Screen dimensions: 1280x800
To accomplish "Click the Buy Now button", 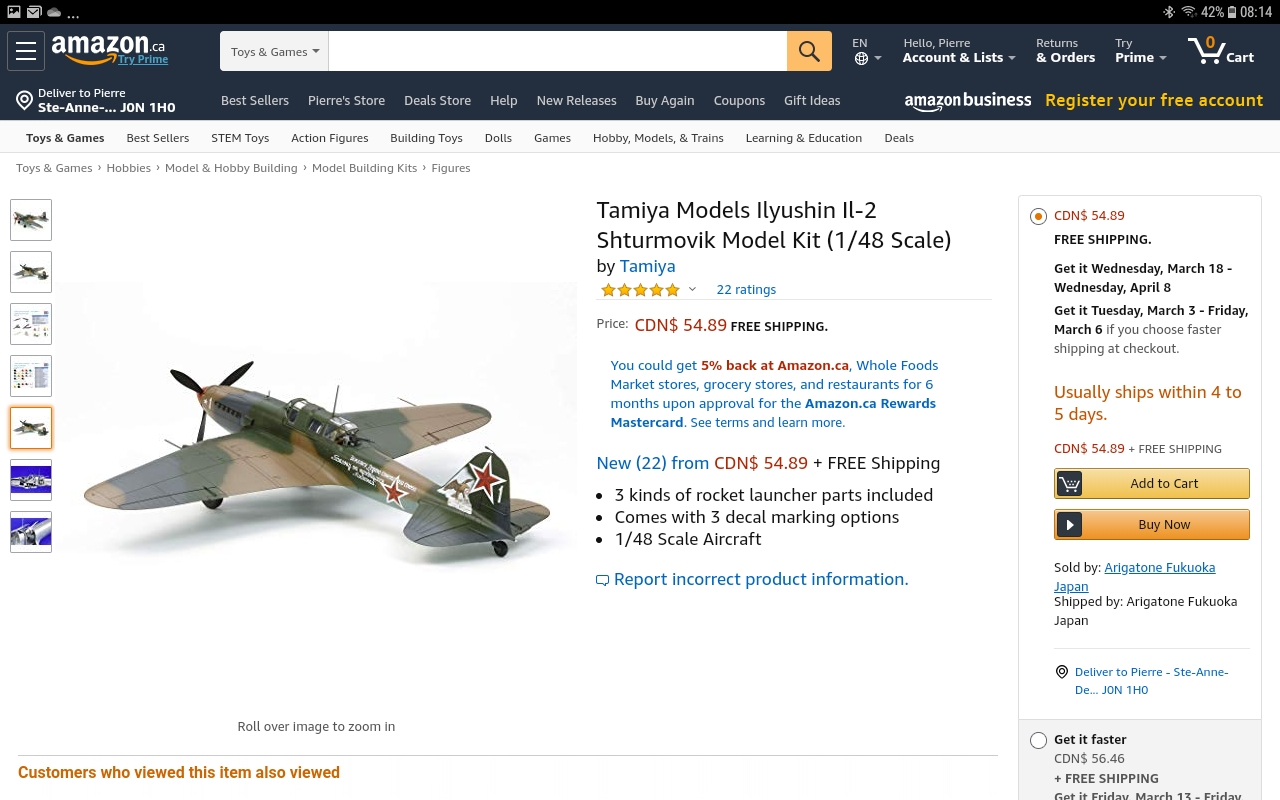I will [x=1152, y=524].
